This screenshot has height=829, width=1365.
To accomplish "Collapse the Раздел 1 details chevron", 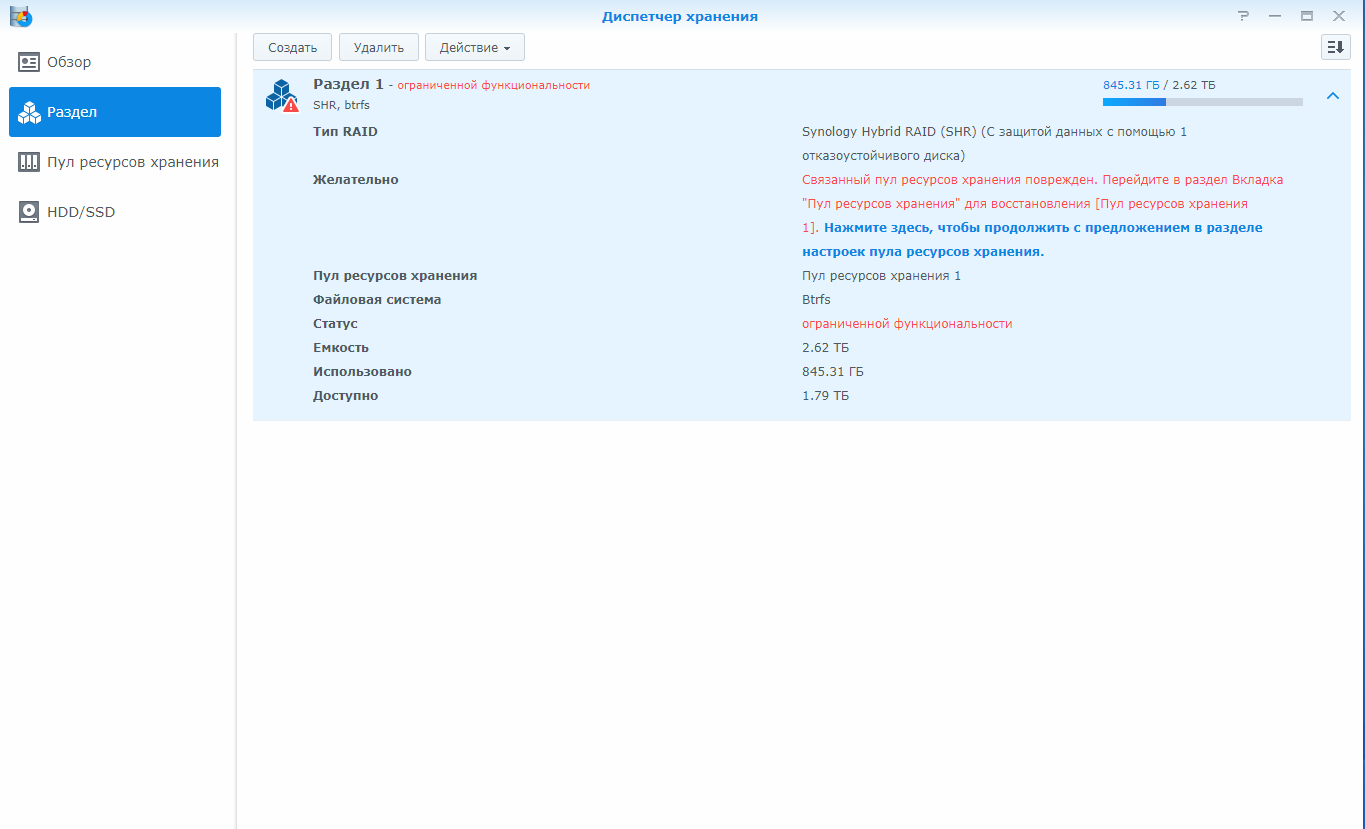I will point(1332,96).
